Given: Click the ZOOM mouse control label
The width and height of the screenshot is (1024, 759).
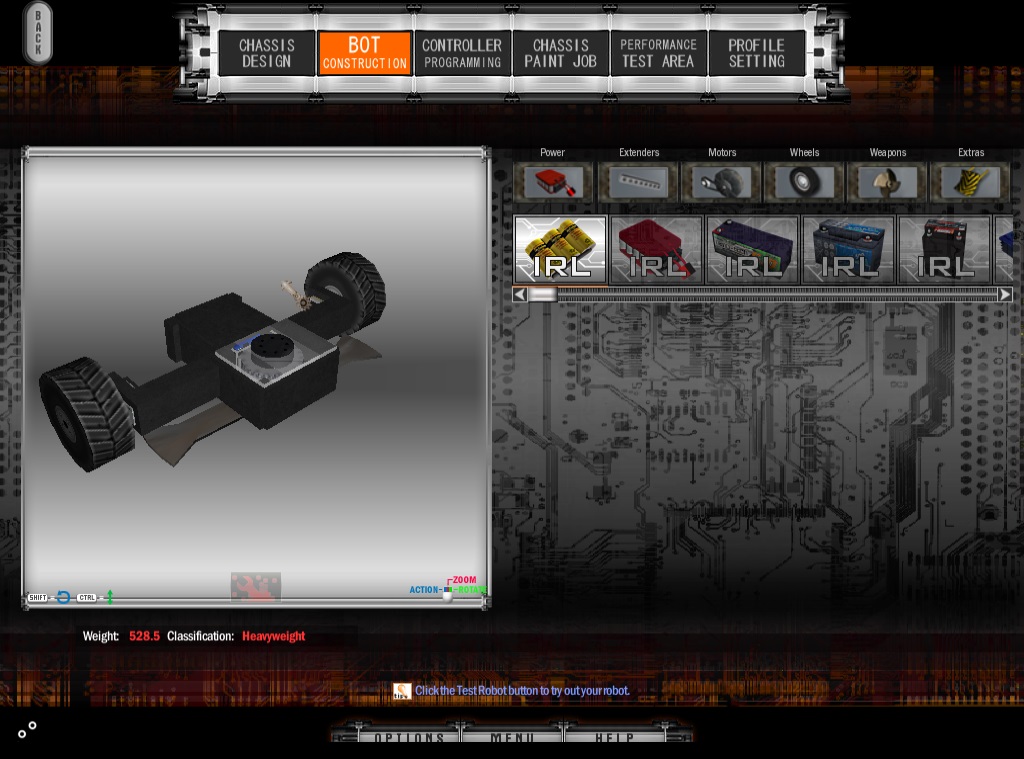Looking at the screenshot, I should [464, 580].
